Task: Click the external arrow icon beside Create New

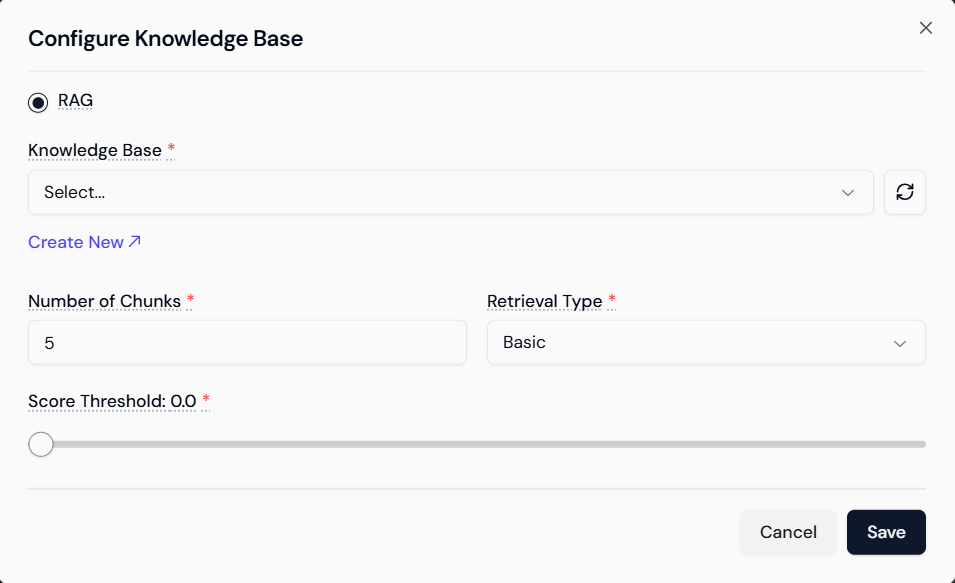Action: (135, 241)
